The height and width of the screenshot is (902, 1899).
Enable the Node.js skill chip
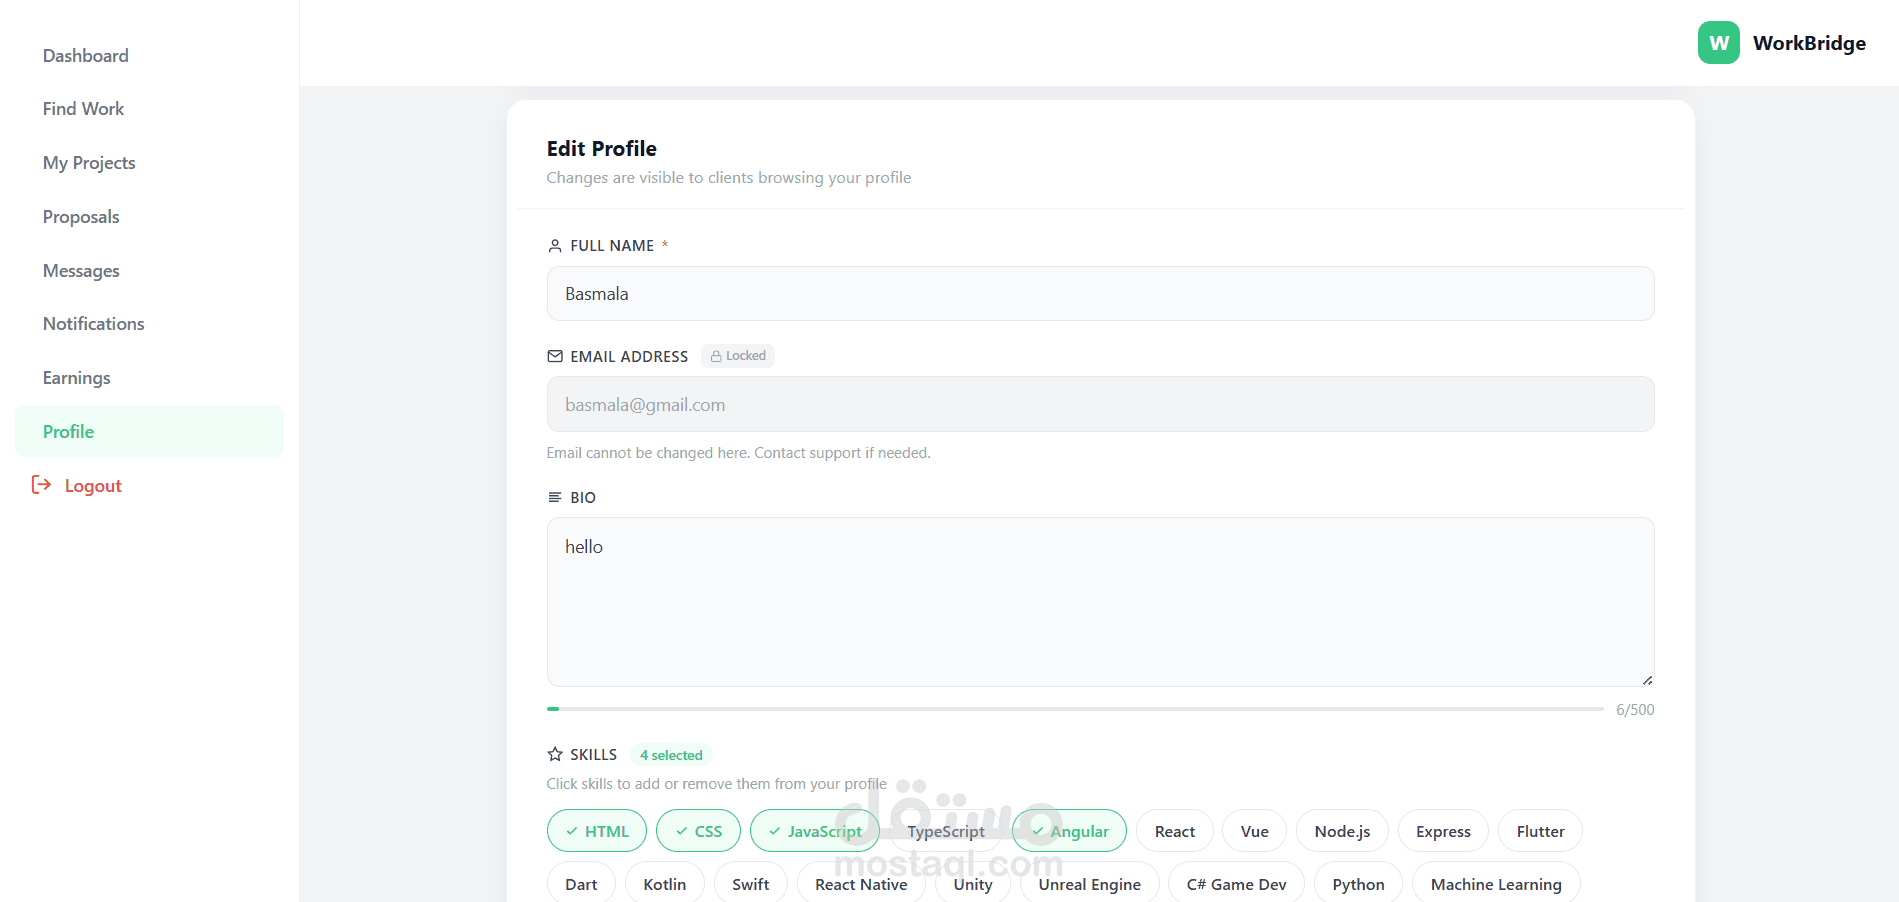coord(1342,831)
